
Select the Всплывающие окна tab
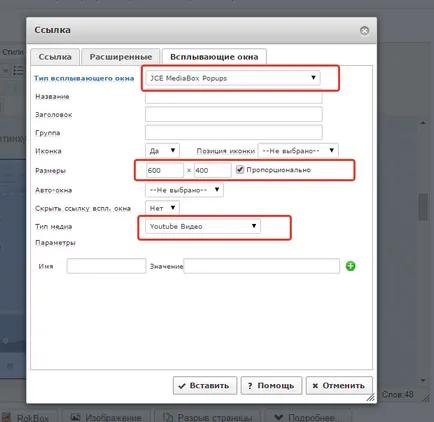click(x=214, y=57)
